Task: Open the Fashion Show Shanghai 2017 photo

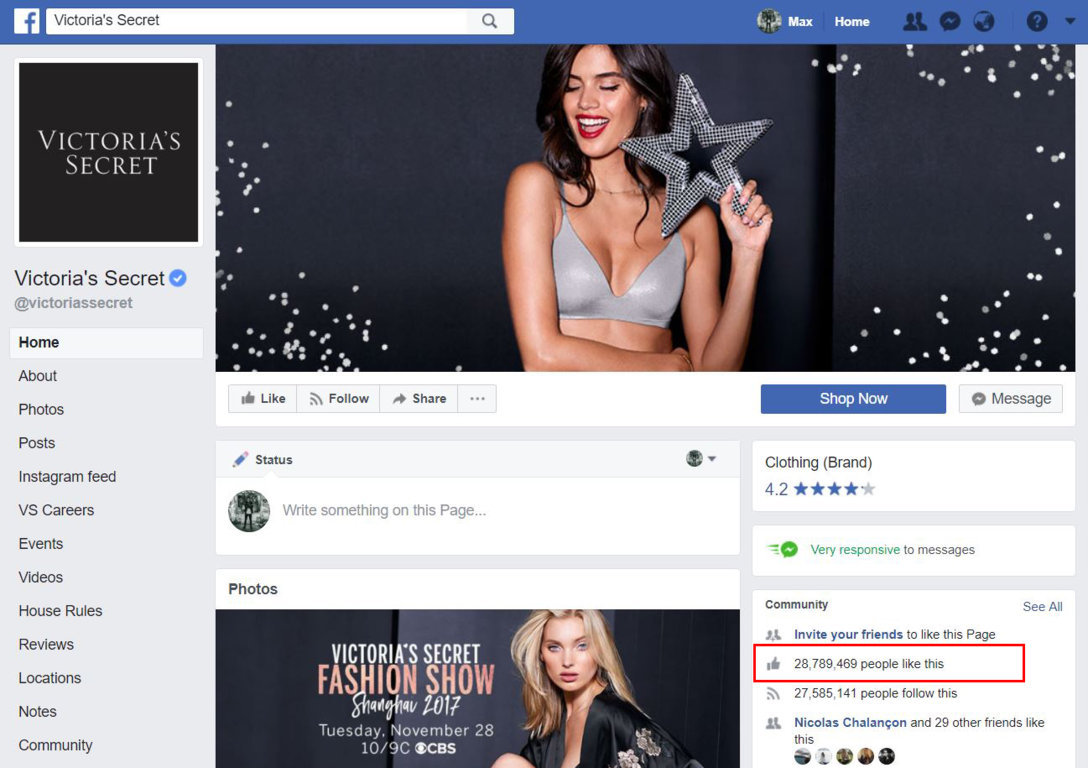Action: (x=478, y=689)
